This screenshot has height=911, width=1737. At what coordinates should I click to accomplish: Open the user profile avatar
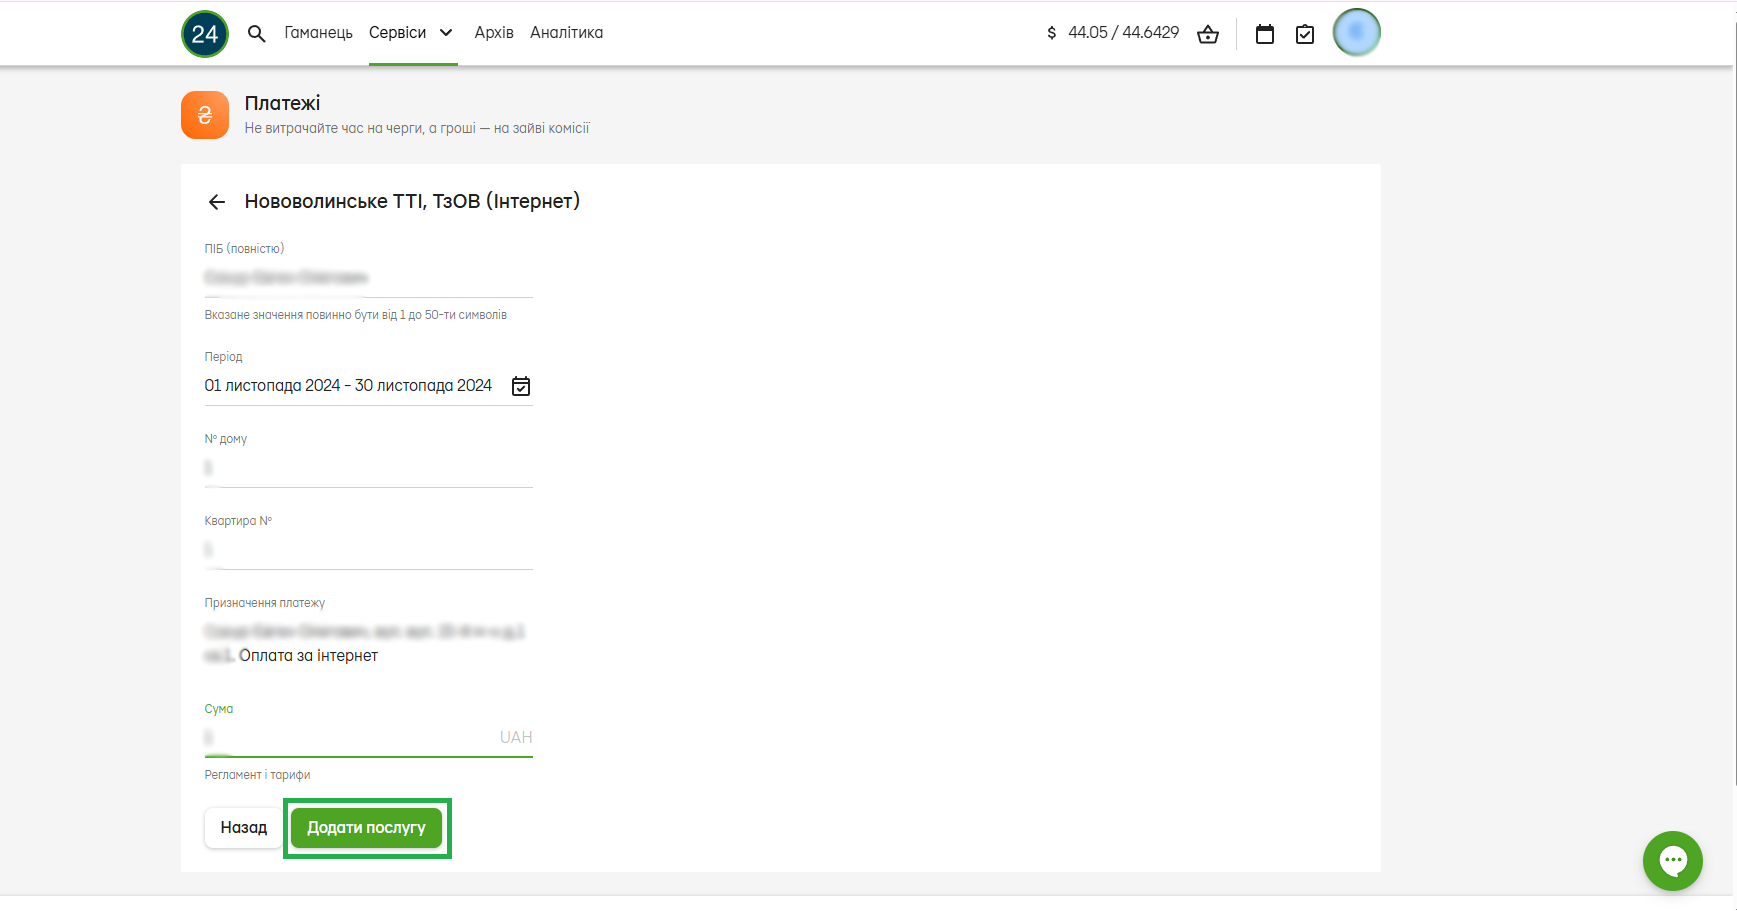1357,33
